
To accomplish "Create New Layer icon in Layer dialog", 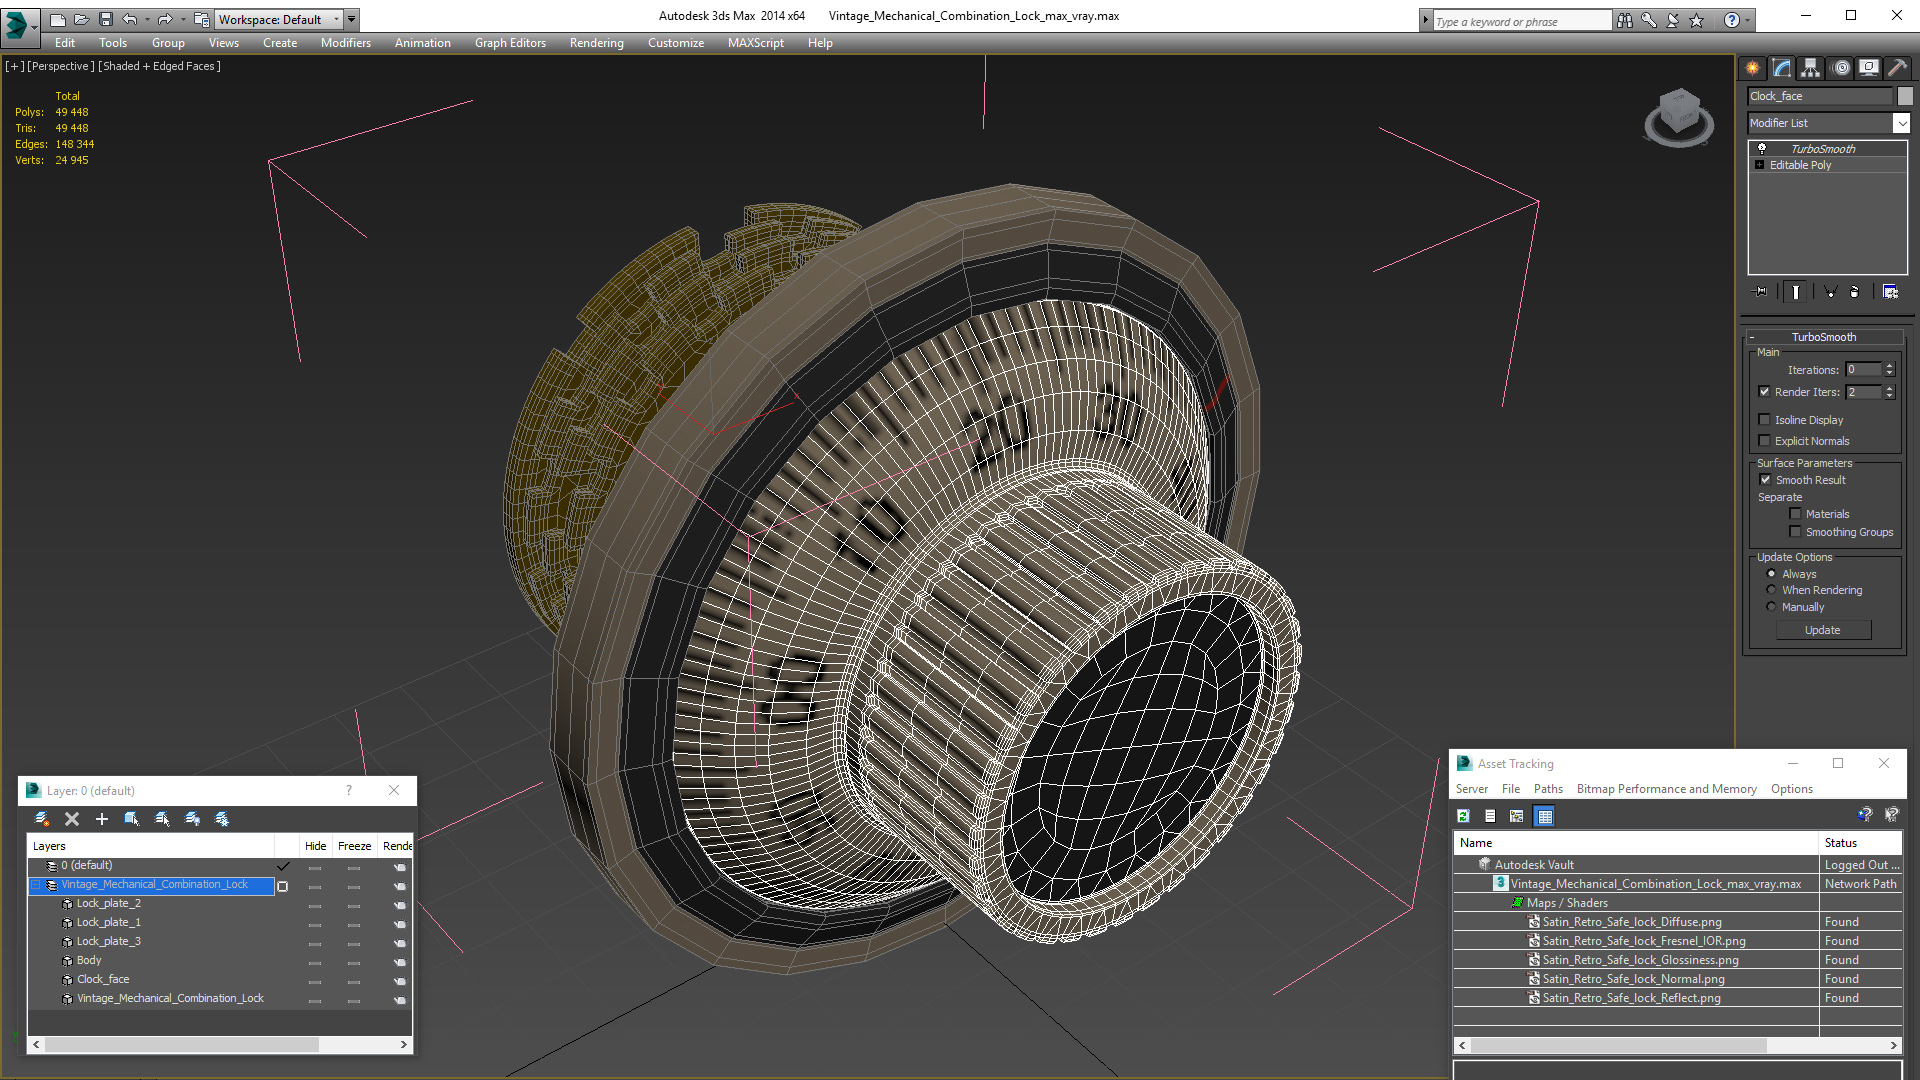I will point(42,819).
